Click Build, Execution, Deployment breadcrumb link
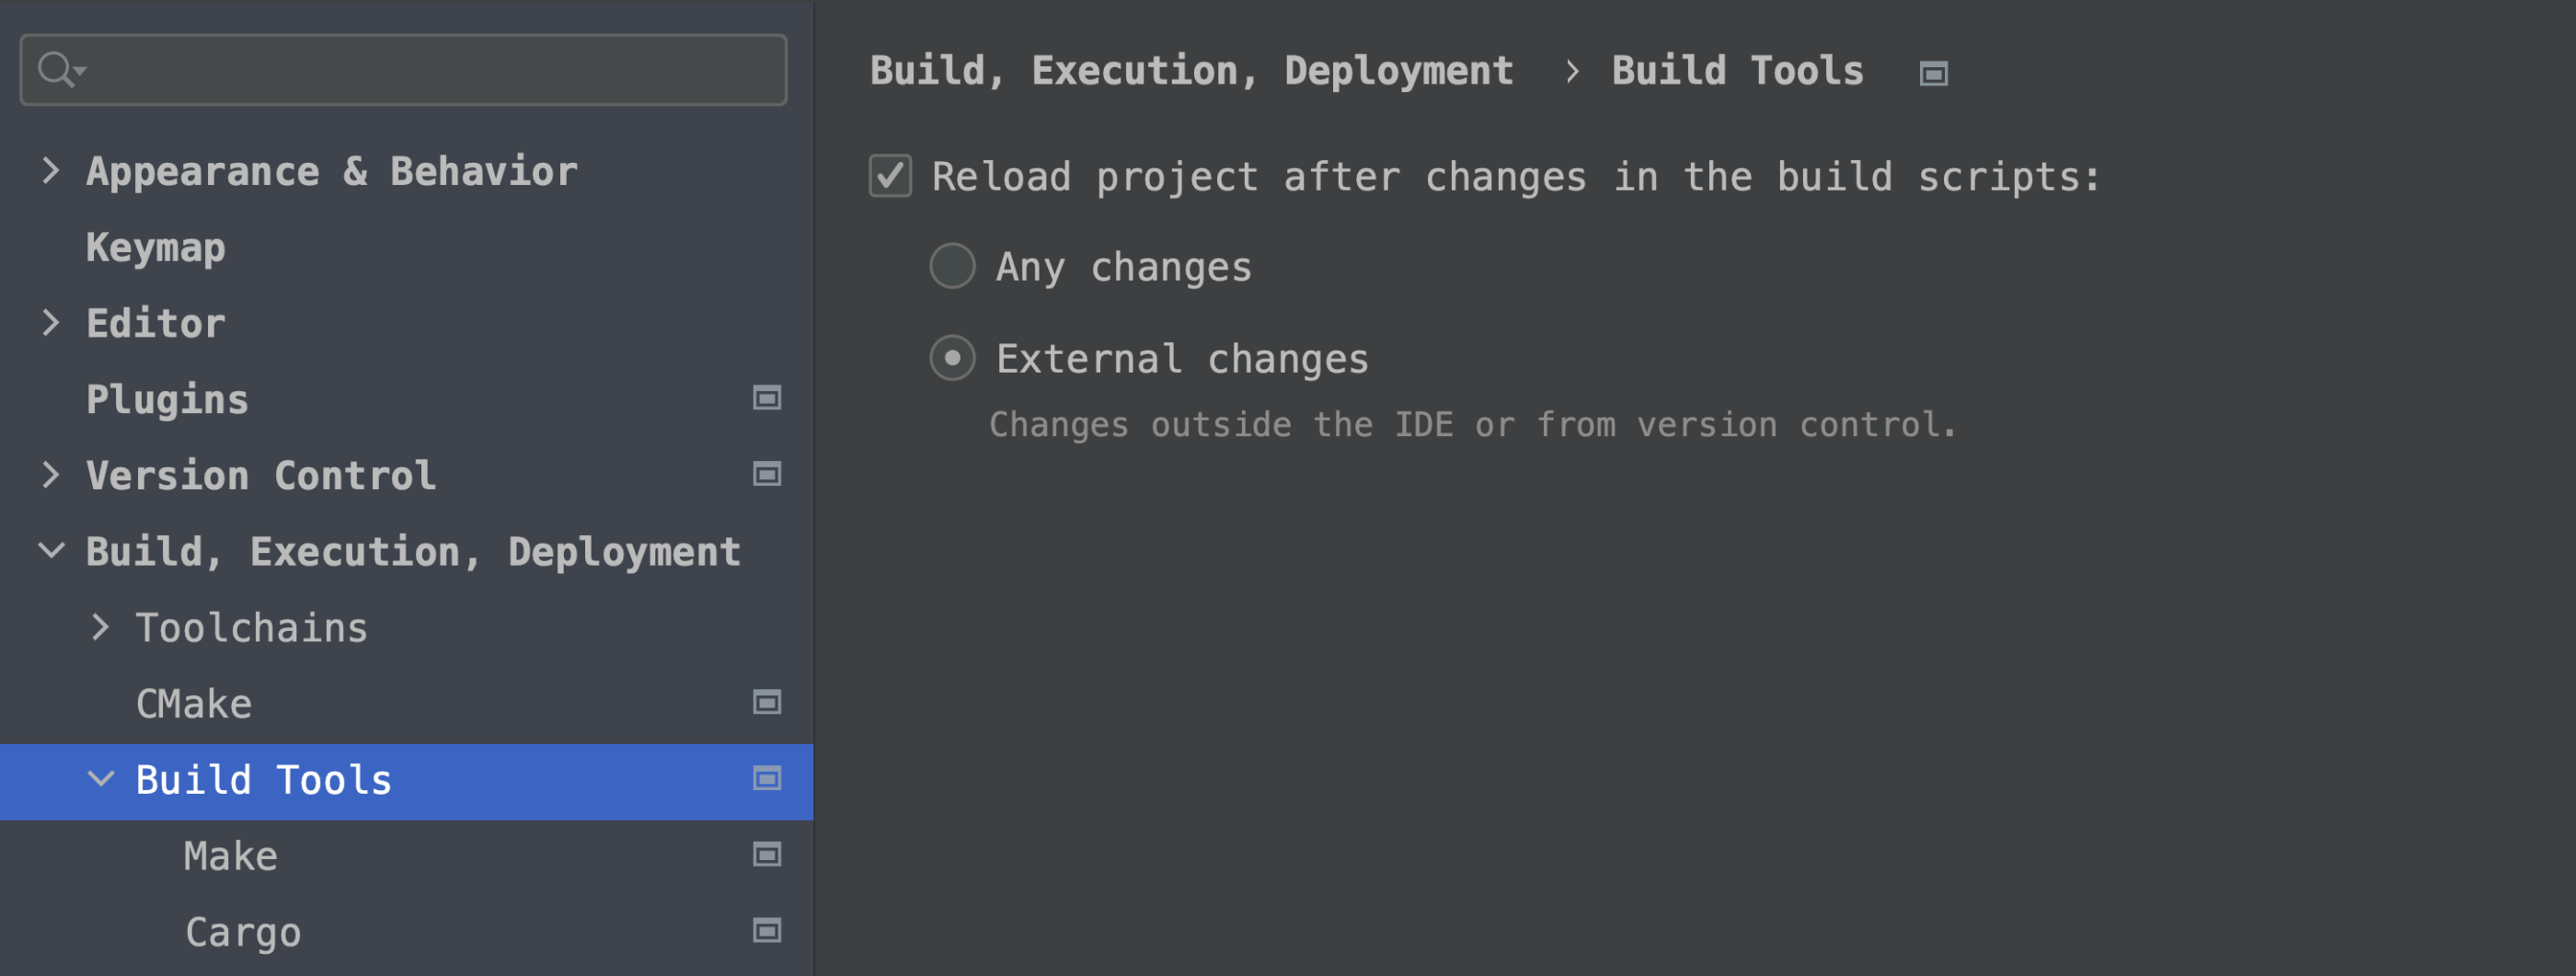 [x=1191, y=72]
